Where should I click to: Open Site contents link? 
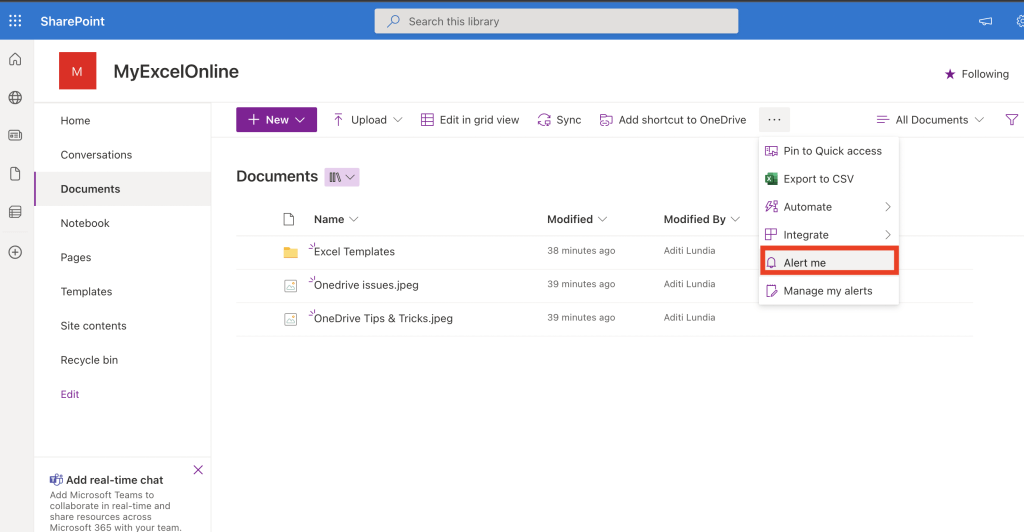(x=93, y=326)
